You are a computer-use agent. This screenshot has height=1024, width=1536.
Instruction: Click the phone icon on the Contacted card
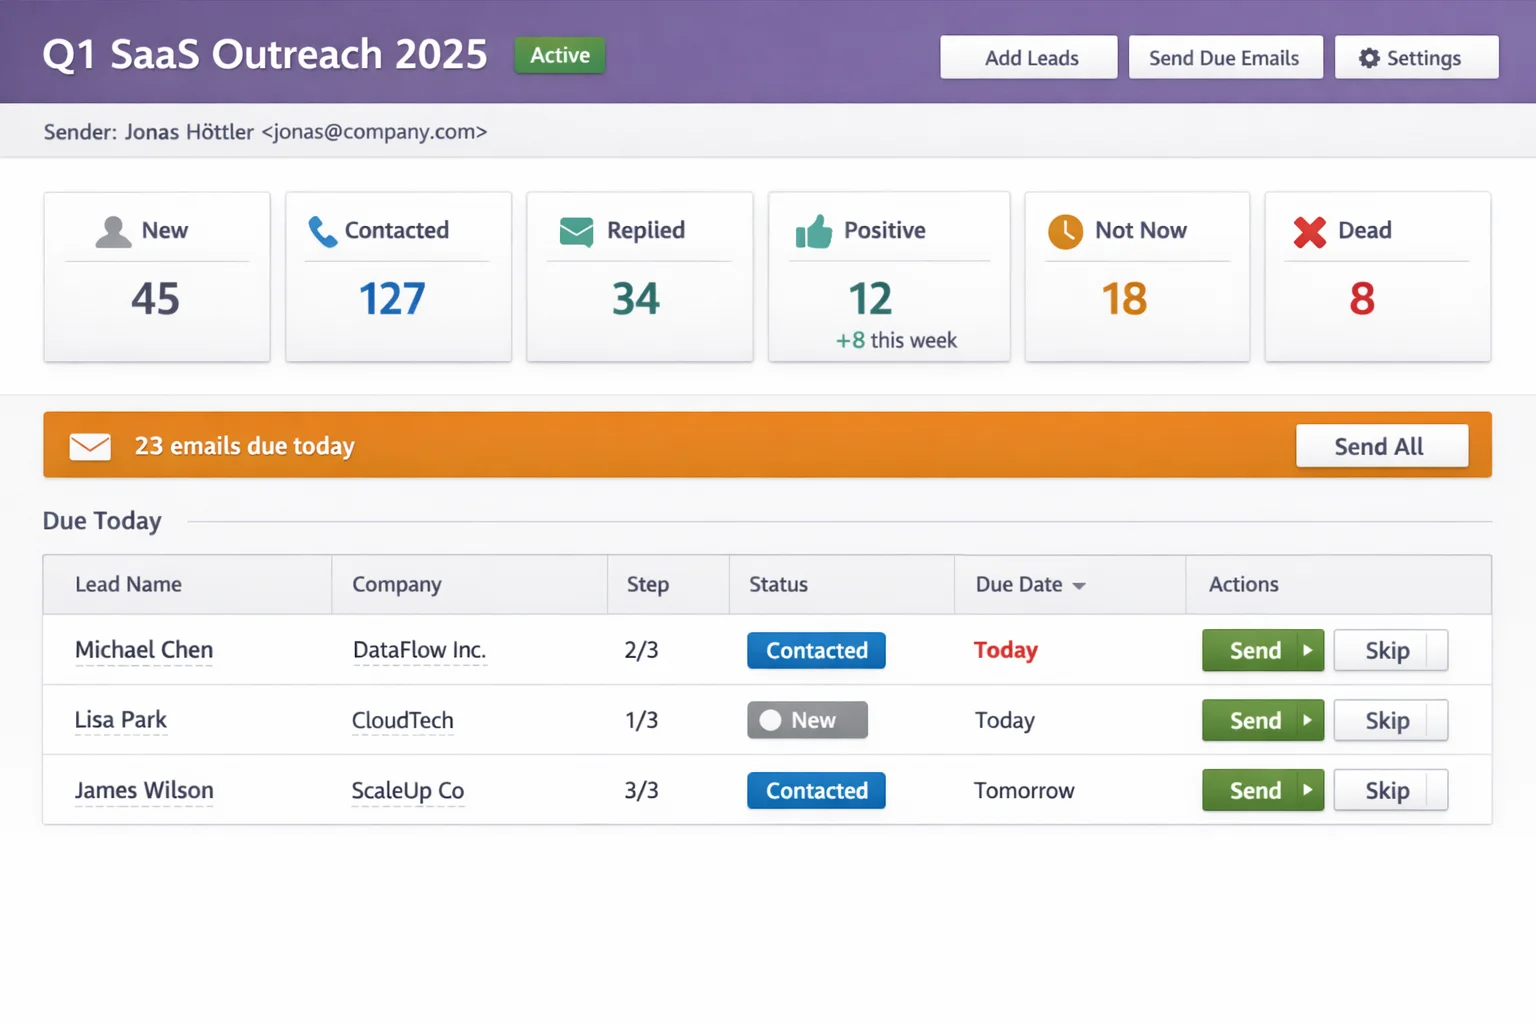pos(322,231)
